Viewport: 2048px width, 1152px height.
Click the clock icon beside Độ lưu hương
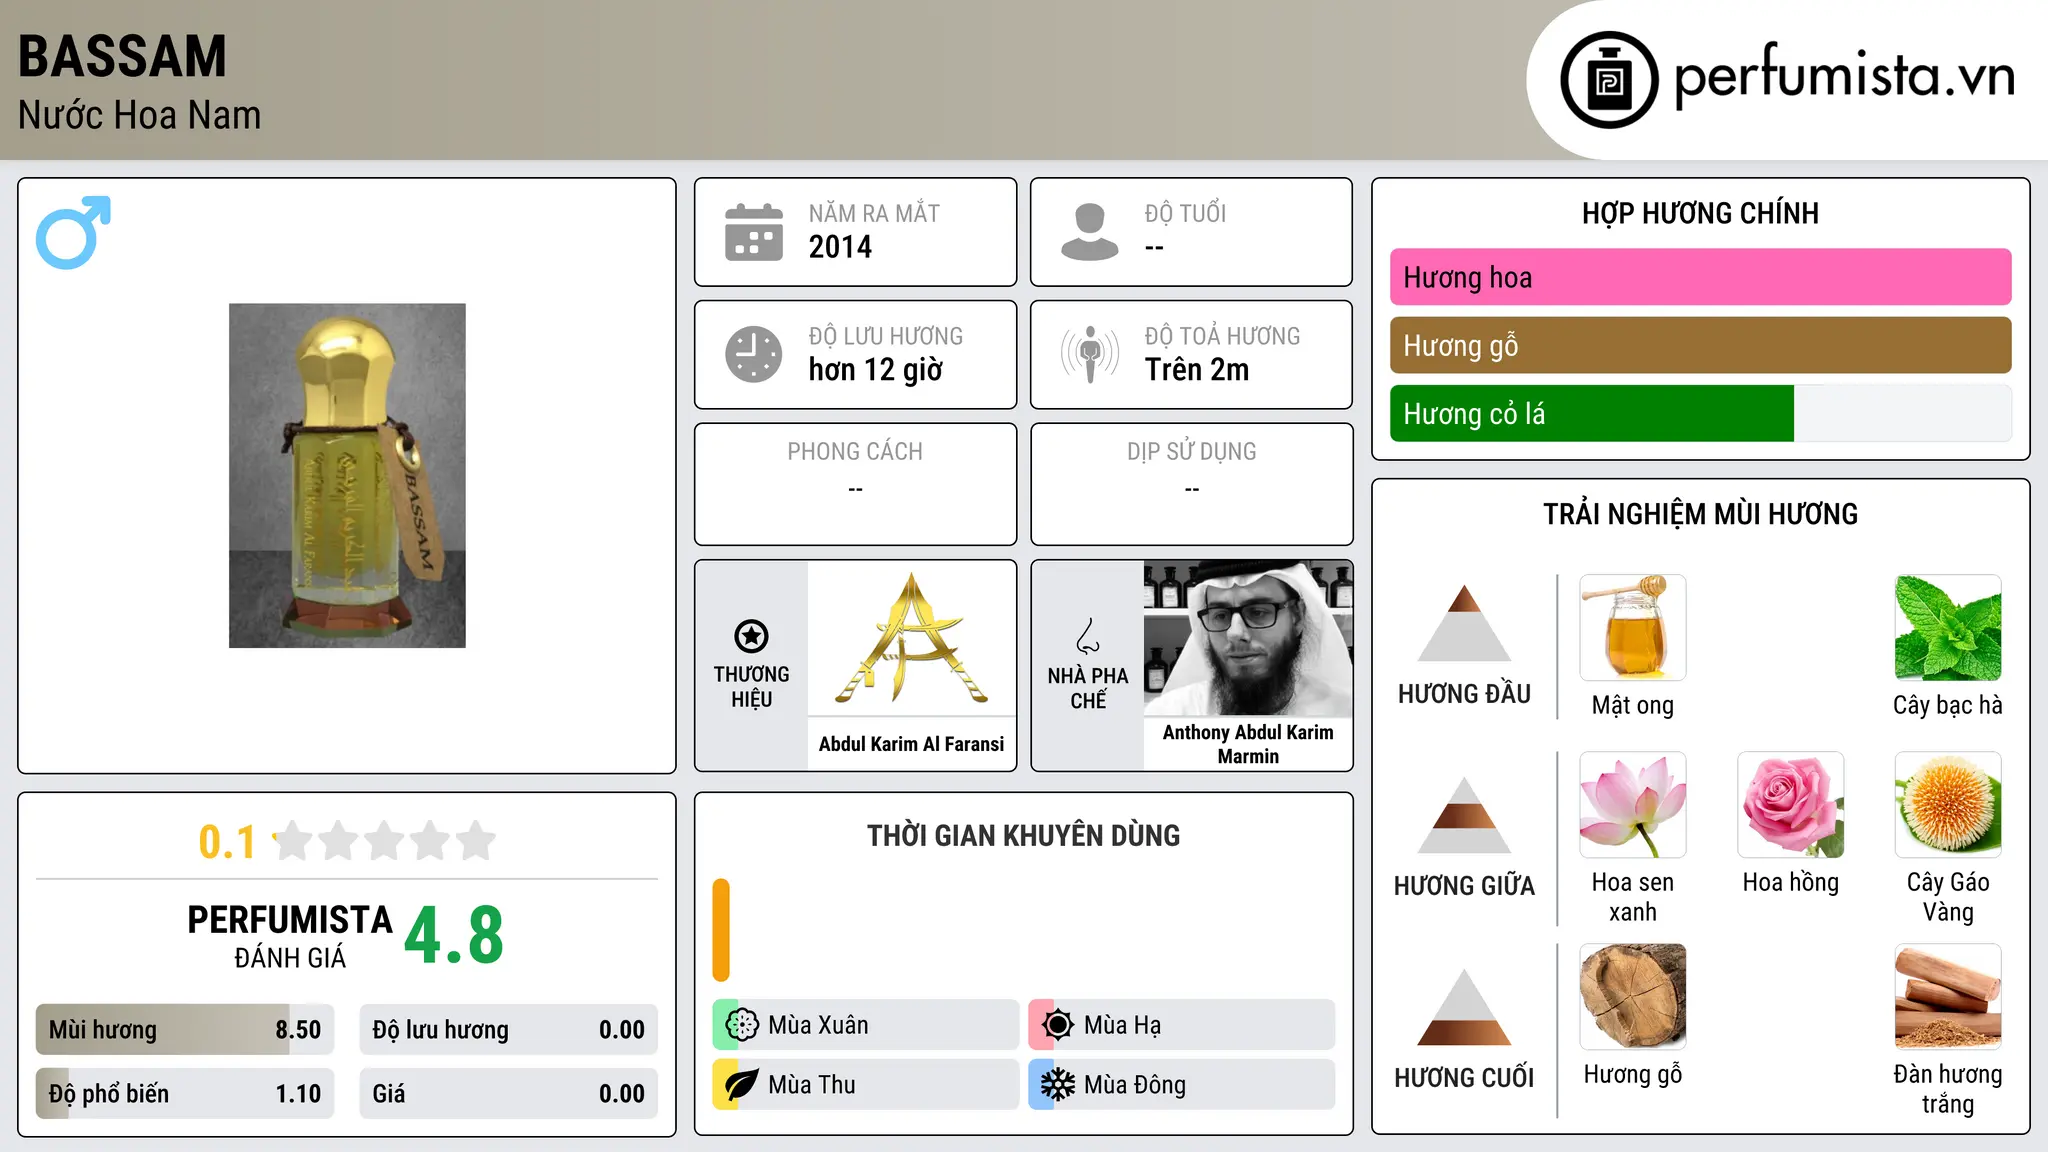pos(754,354)
